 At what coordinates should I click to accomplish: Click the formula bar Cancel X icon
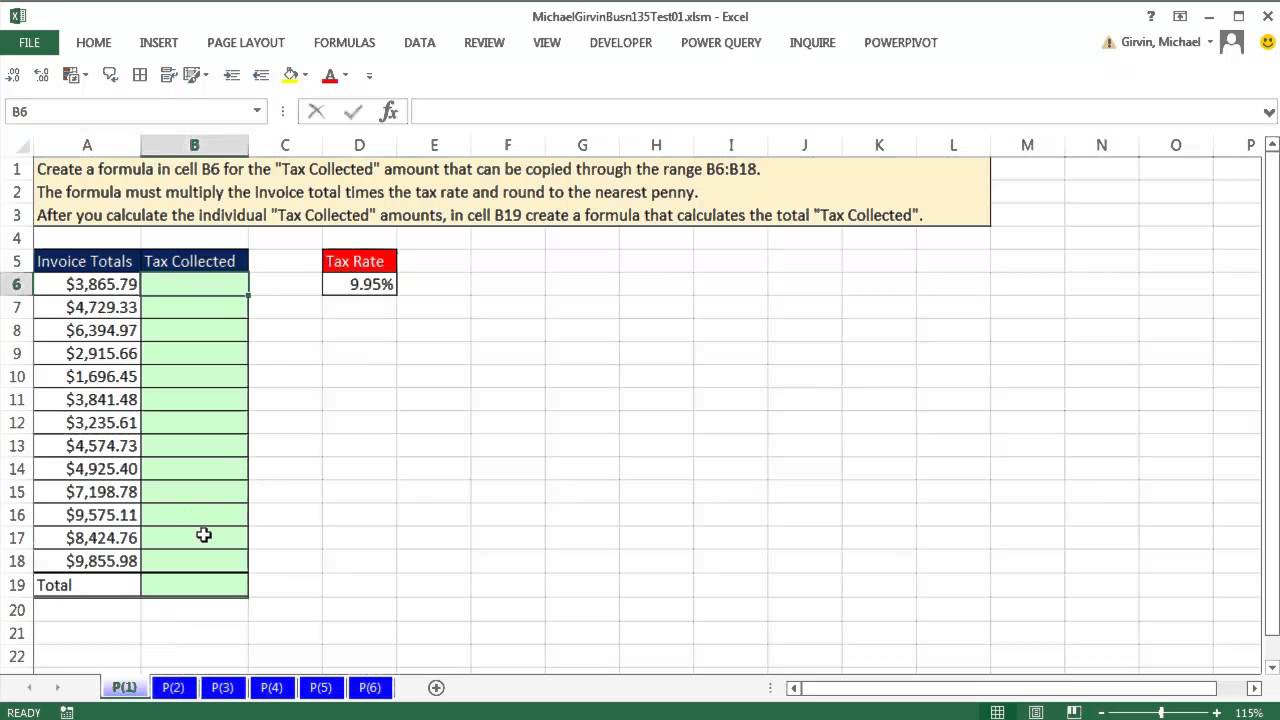(316, 111)
